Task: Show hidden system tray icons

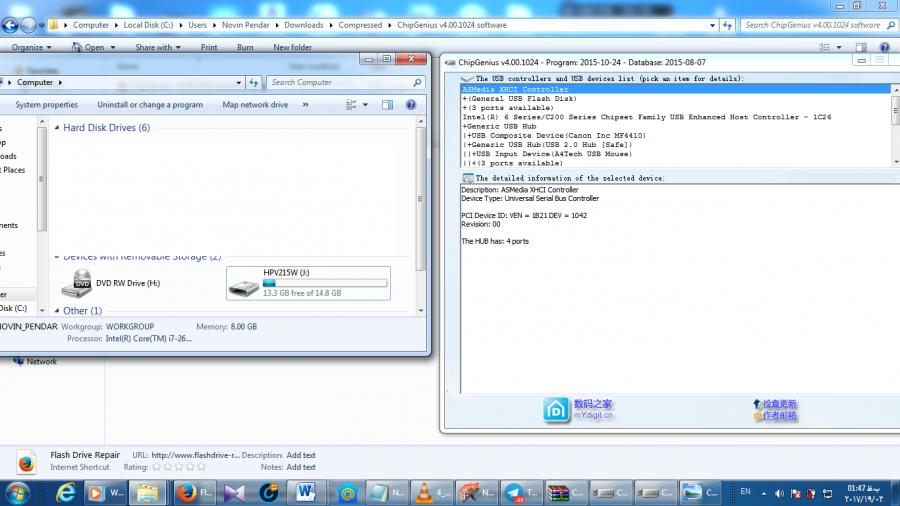Action: 763,493
